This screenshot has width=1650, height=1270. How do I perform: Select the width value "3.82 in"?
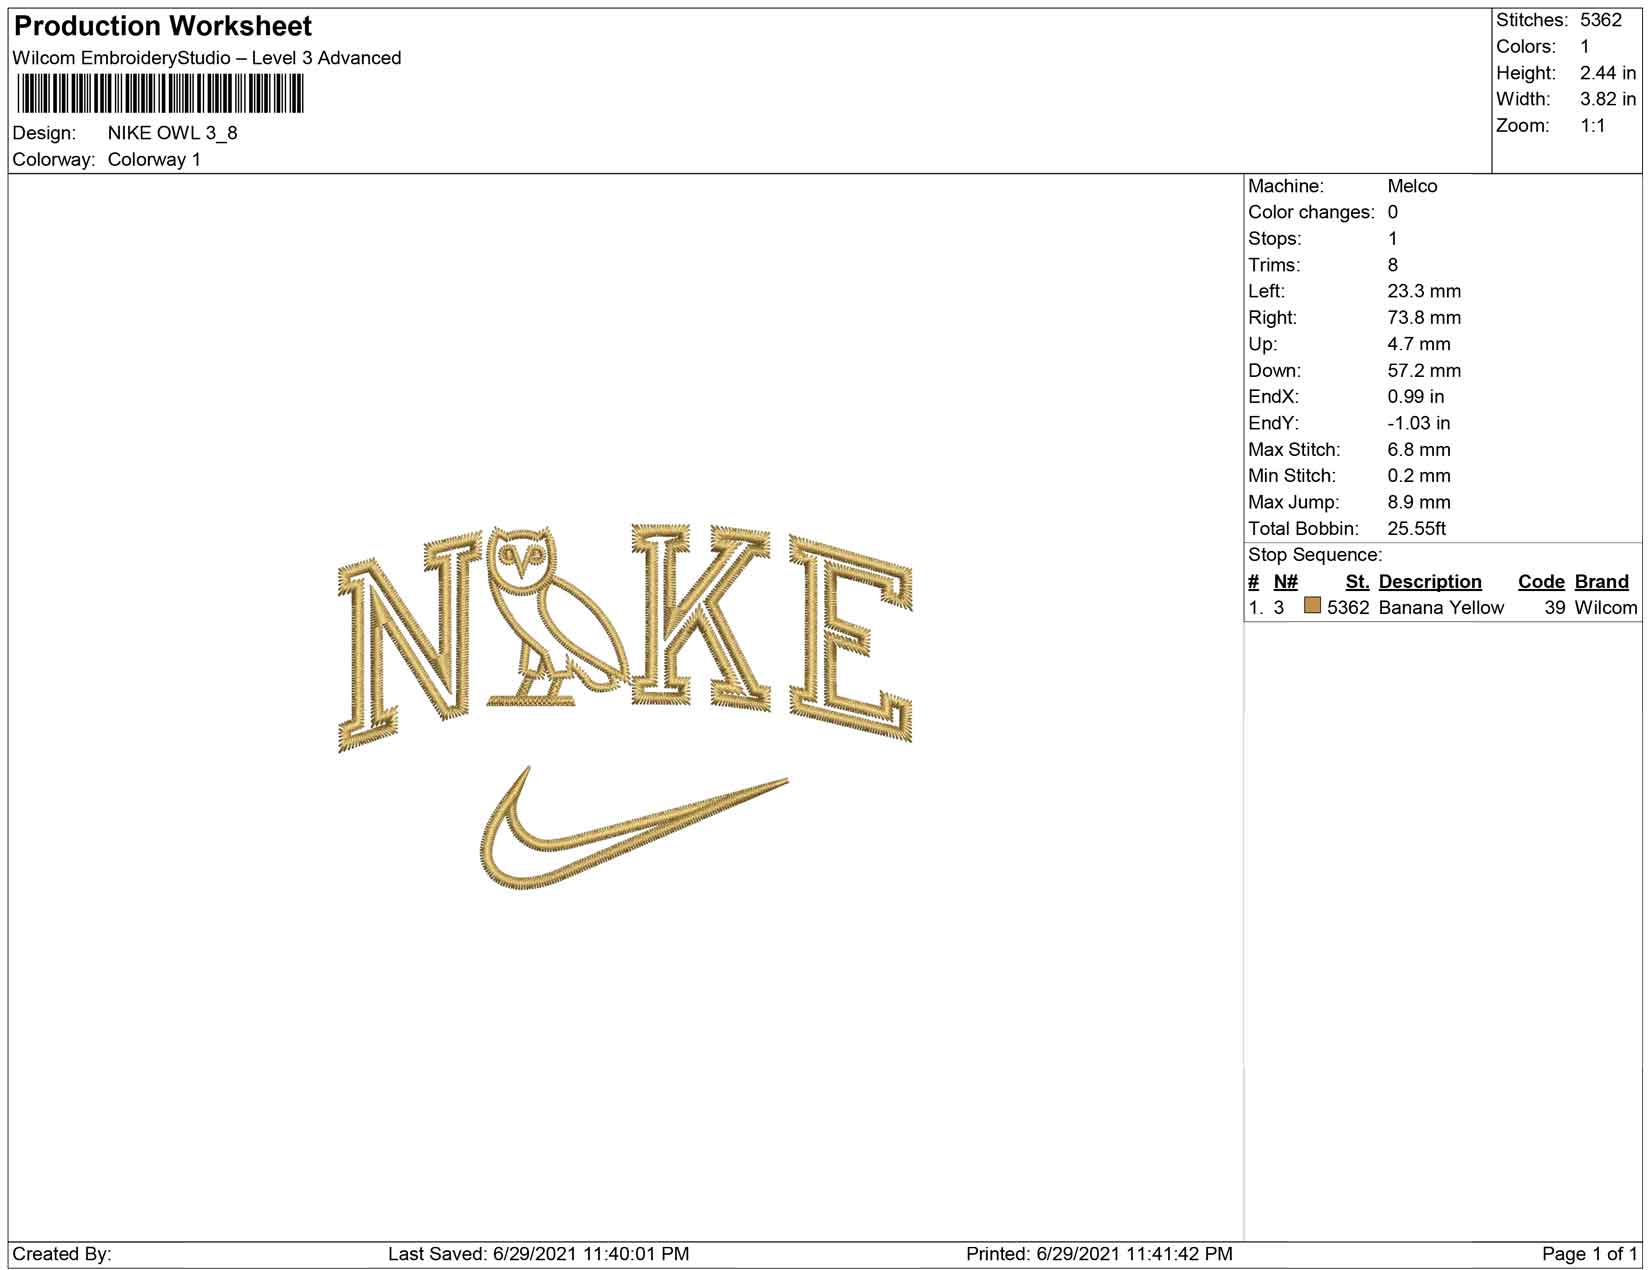(1608, 99)
